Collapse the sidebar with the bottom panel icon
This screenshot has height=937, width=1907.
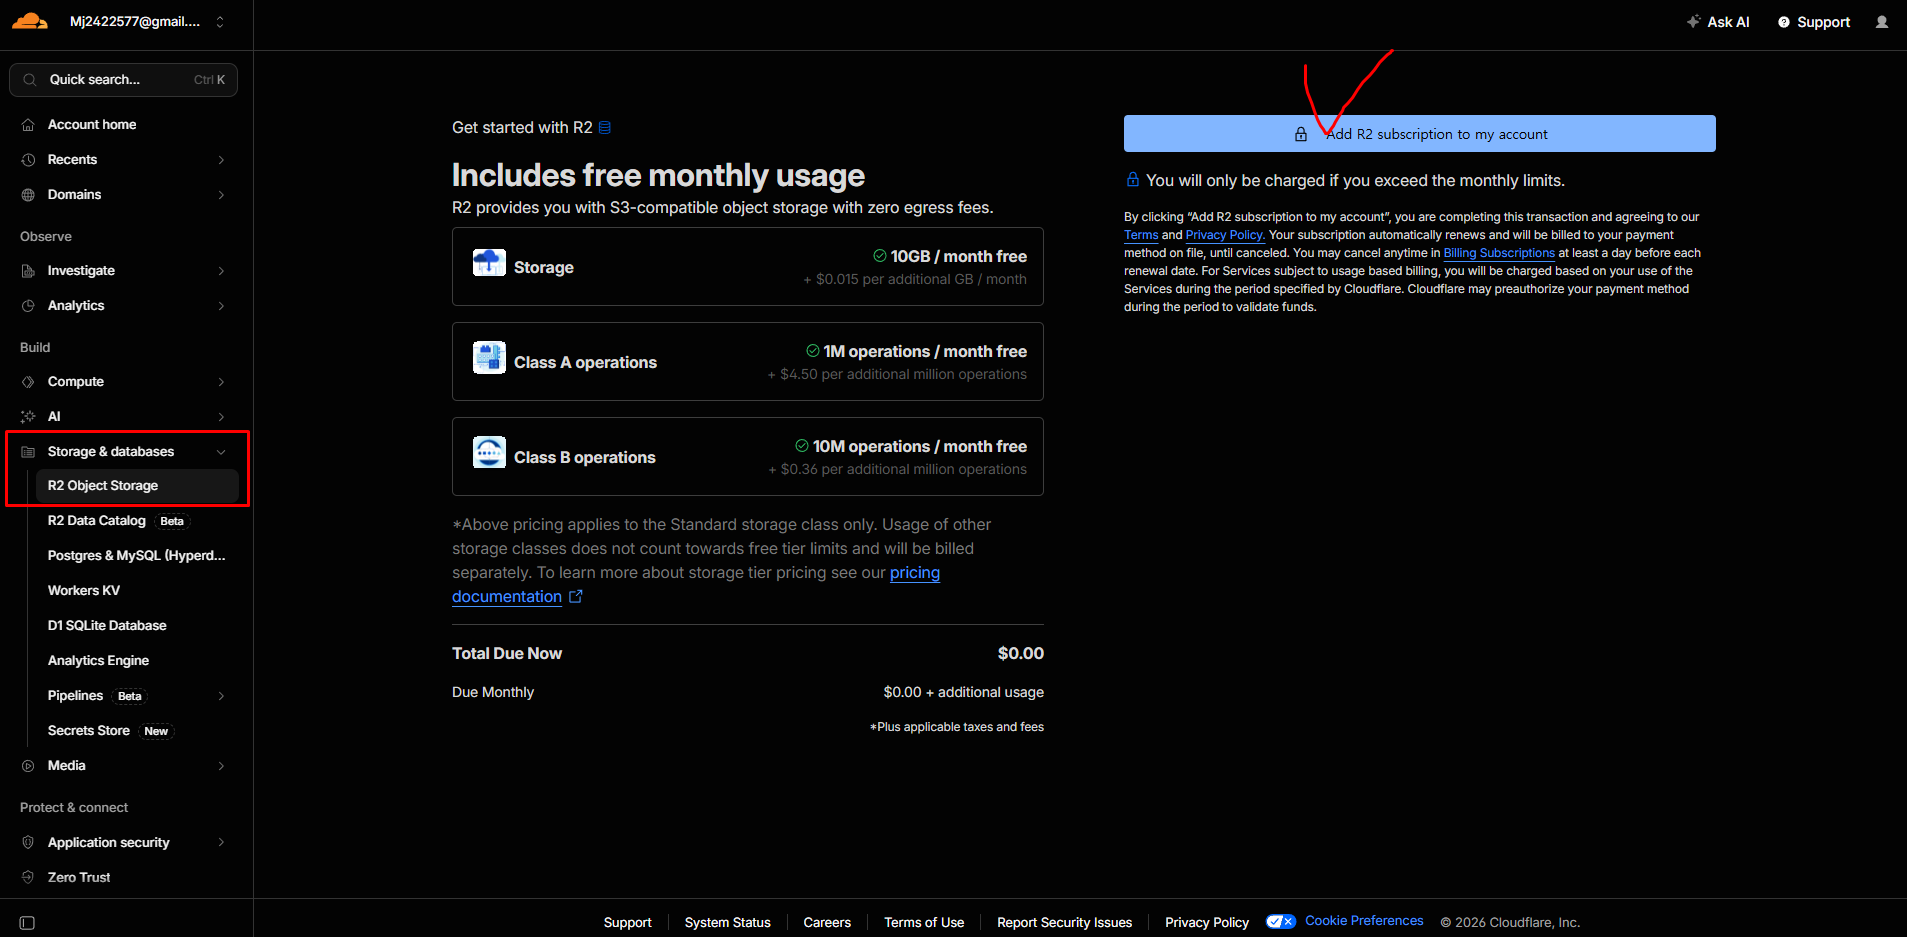27,923
